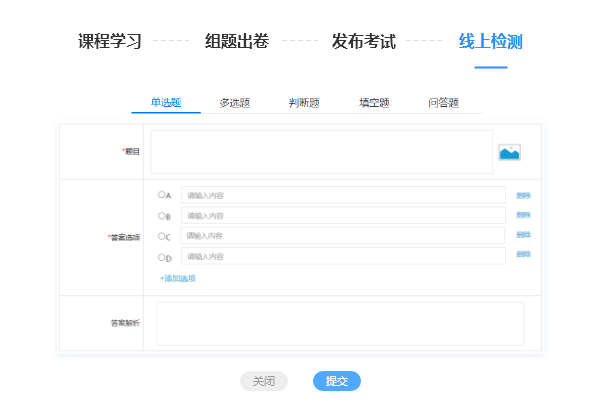The width and height of the screenshot is (600, 420).
Task: Focus the 题目 question text area
Action: (321, 151)
